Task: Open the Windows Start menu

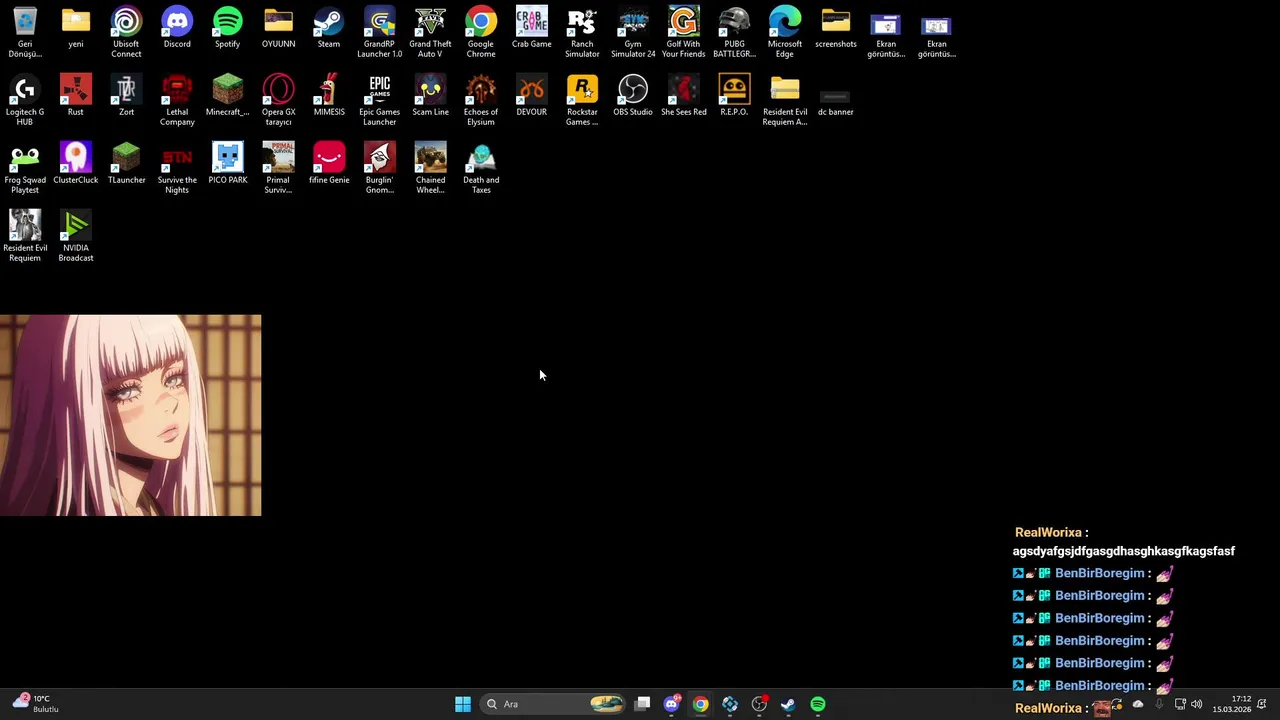Action: [x=463, y=704]
